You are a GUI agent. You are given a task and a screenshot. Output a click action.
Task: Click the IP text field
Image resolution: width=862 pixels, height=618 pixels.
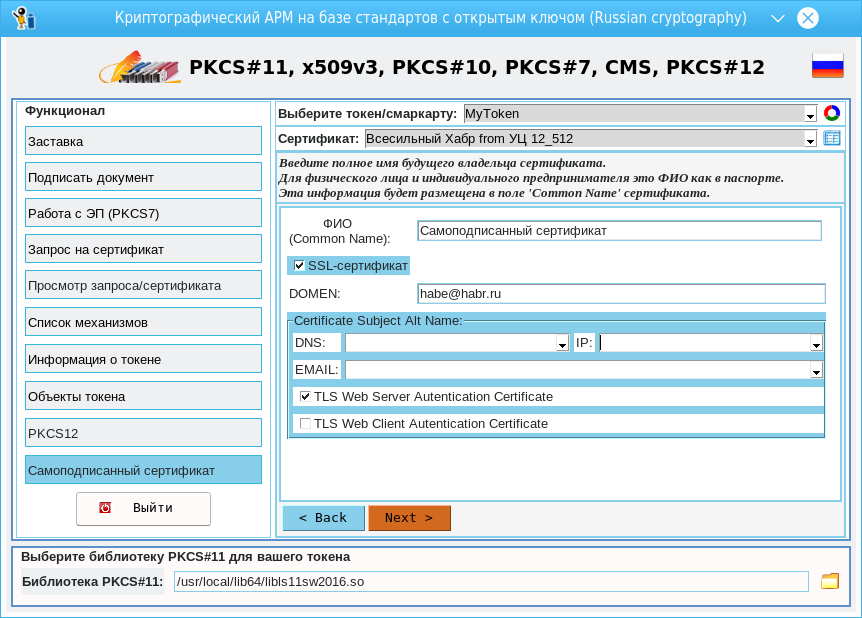coord(705,343)
